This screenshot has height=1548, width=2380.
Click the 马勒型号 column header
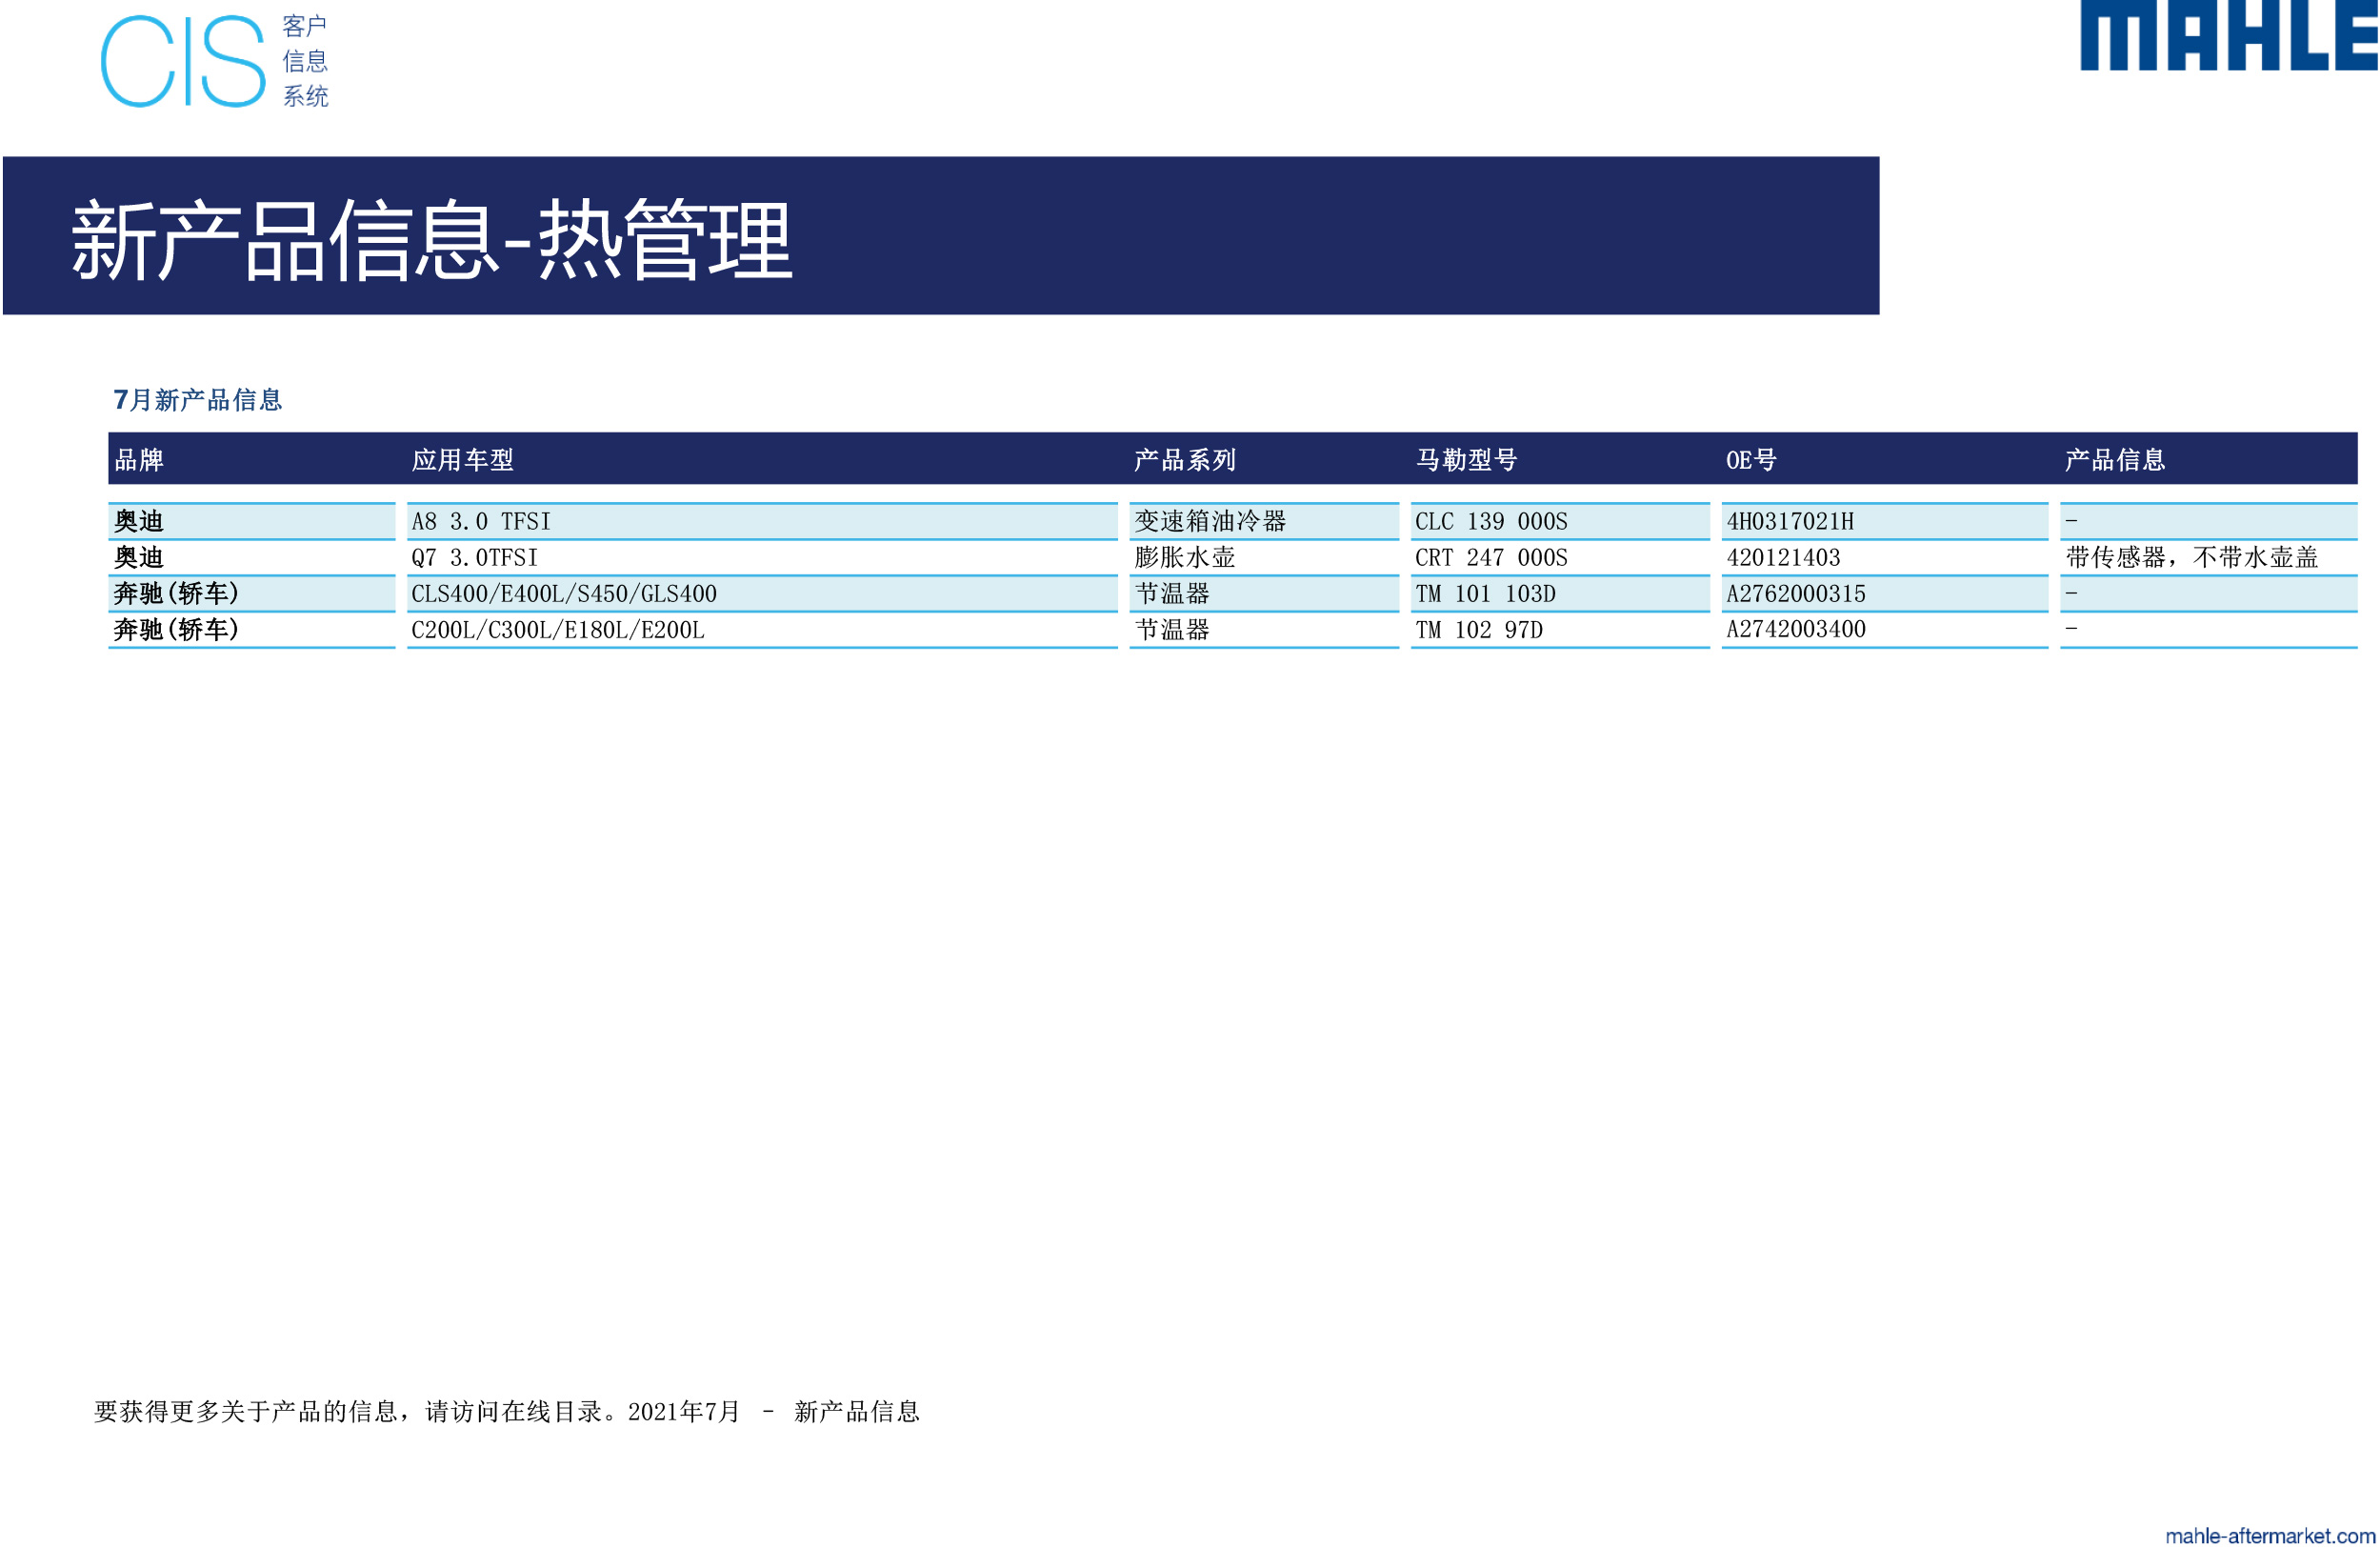point(1467,460)
